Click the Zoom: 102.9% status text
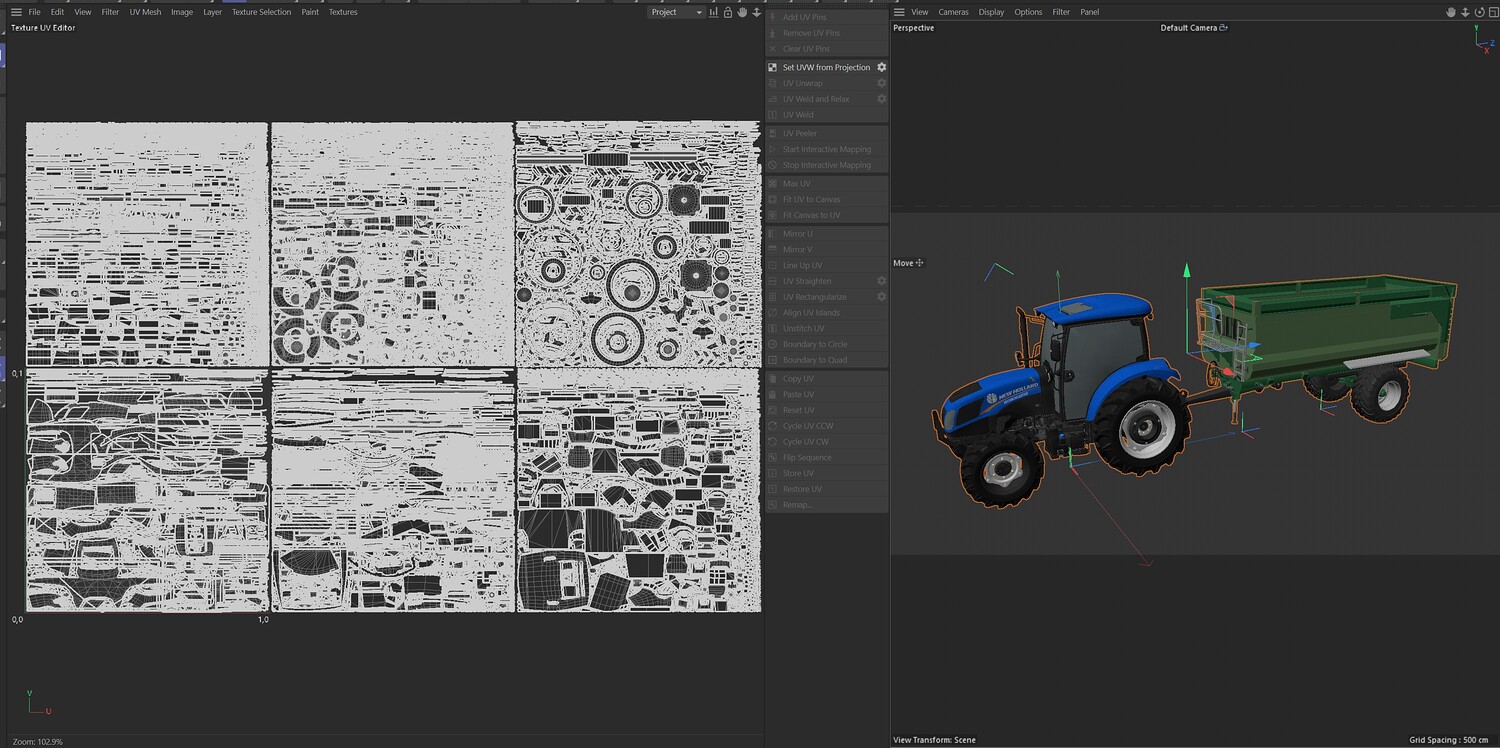Screen dimensions: 1500x748 pyautogui.click(x=38, y=742)
